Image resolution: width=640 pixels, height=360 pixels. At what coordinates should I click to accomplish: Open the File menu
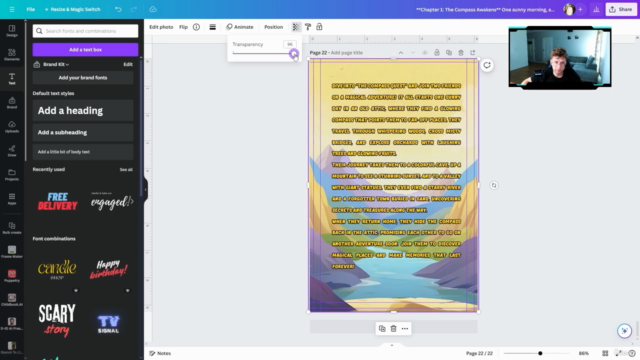(x=31, y=9)
